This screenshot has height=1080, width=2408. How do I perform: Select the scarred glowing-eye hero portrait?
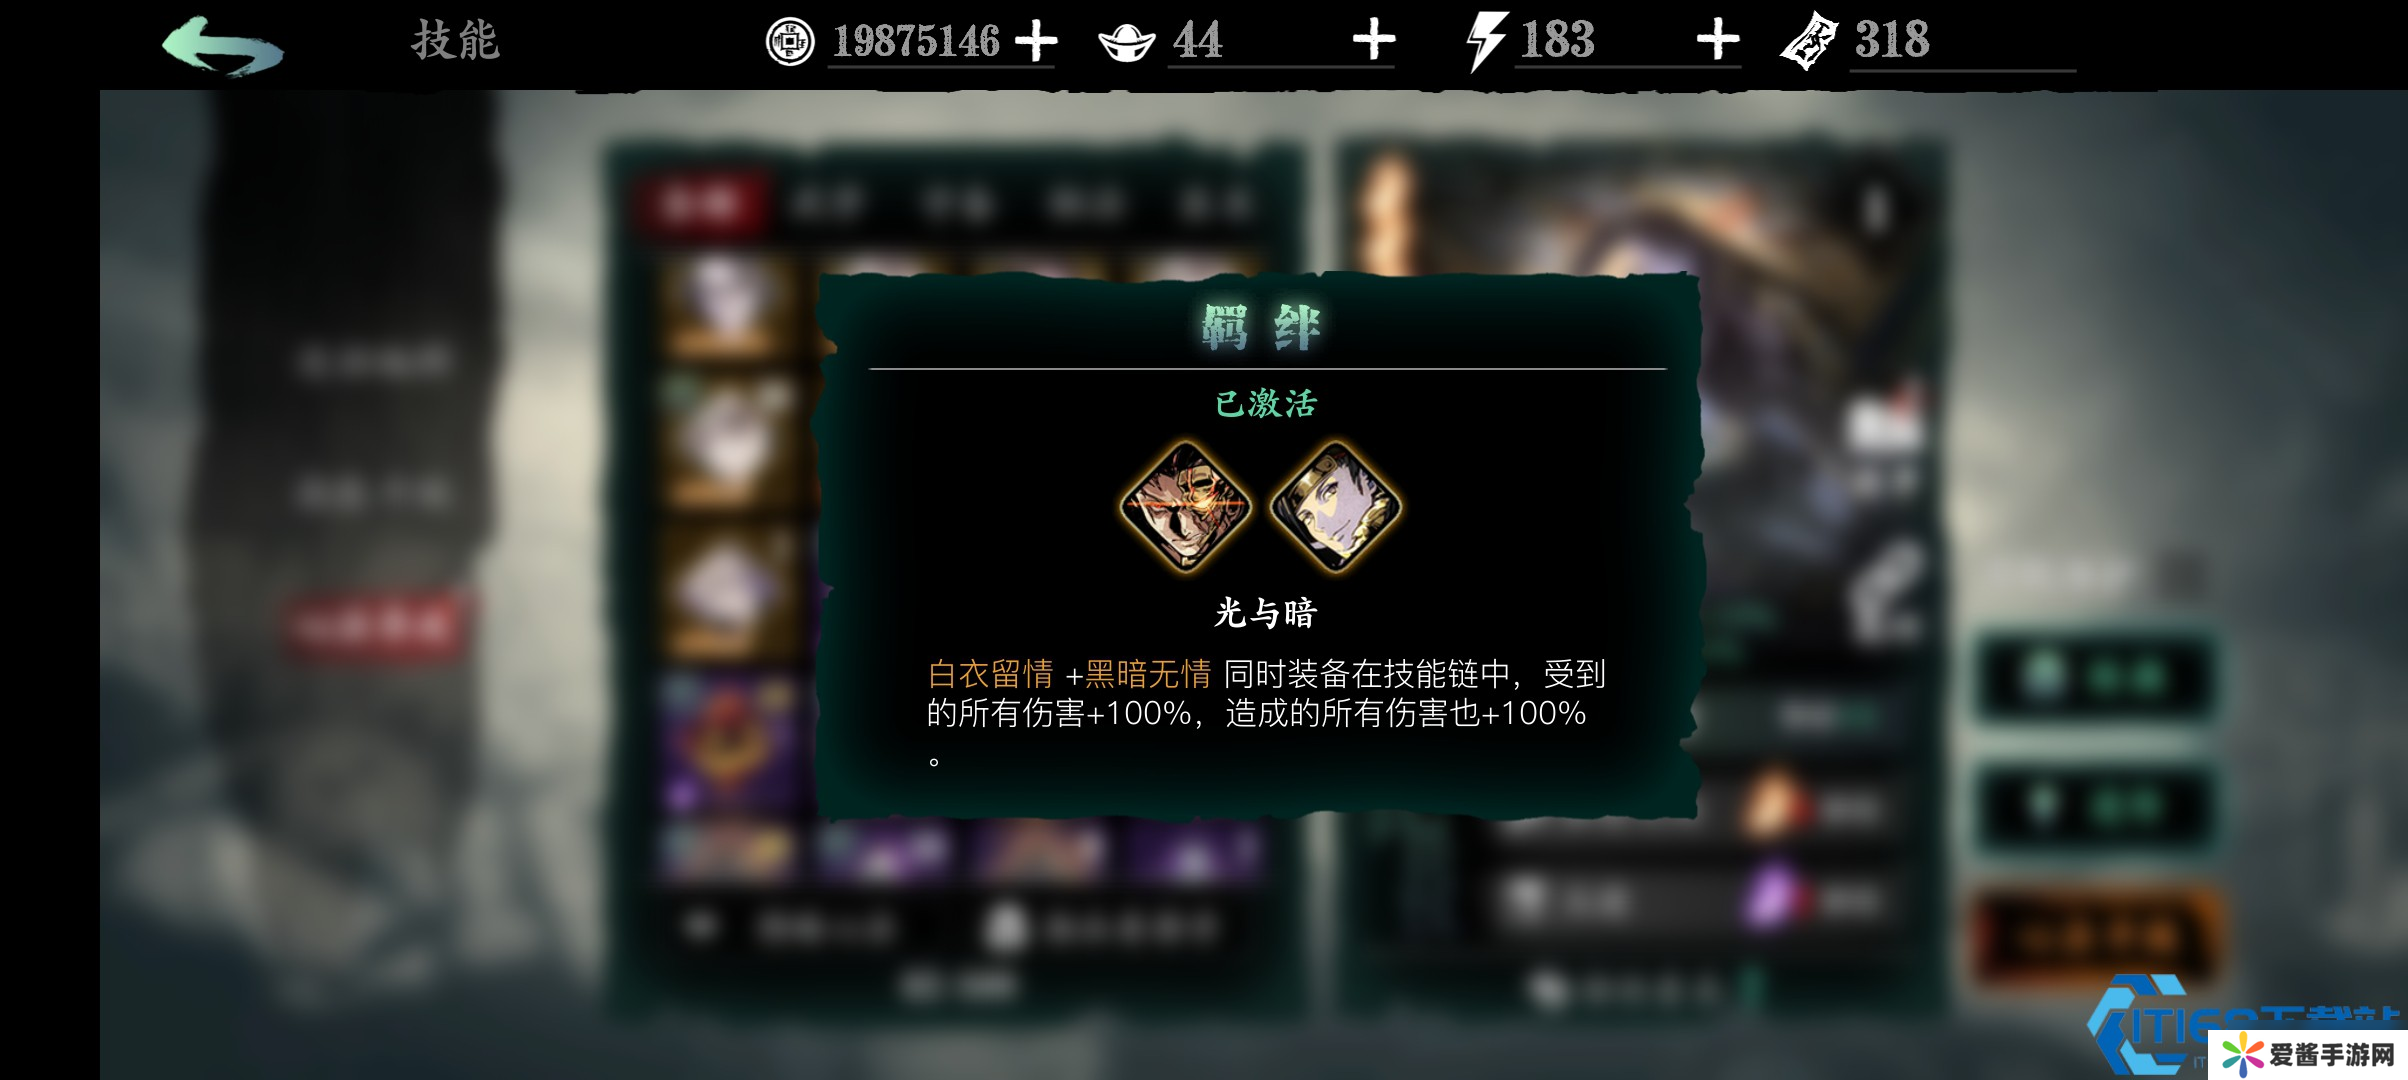pyautogui.click(x=1186, y=506)
